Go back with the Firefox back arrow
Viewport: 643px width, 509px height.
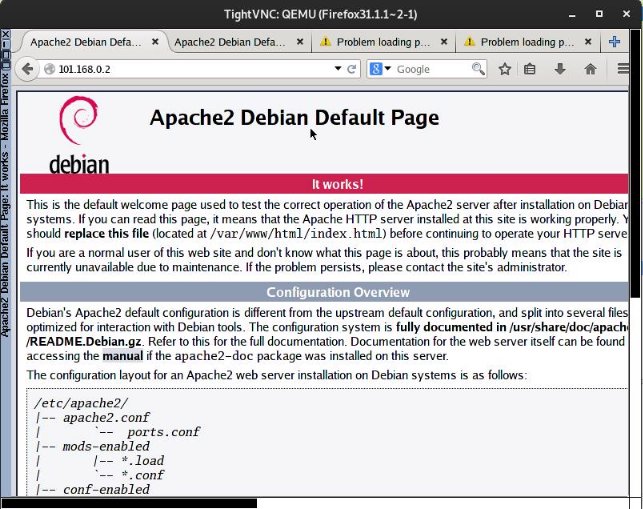click(27, 69)
